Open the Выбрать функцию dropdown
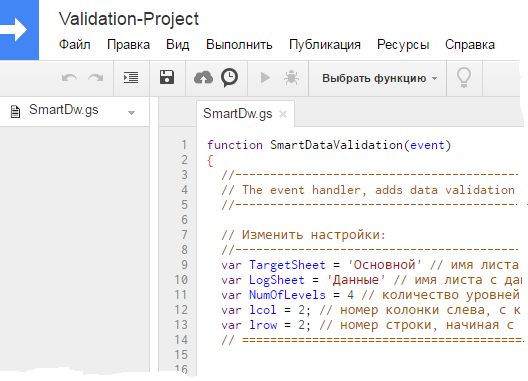 click(x=380, y=78)
